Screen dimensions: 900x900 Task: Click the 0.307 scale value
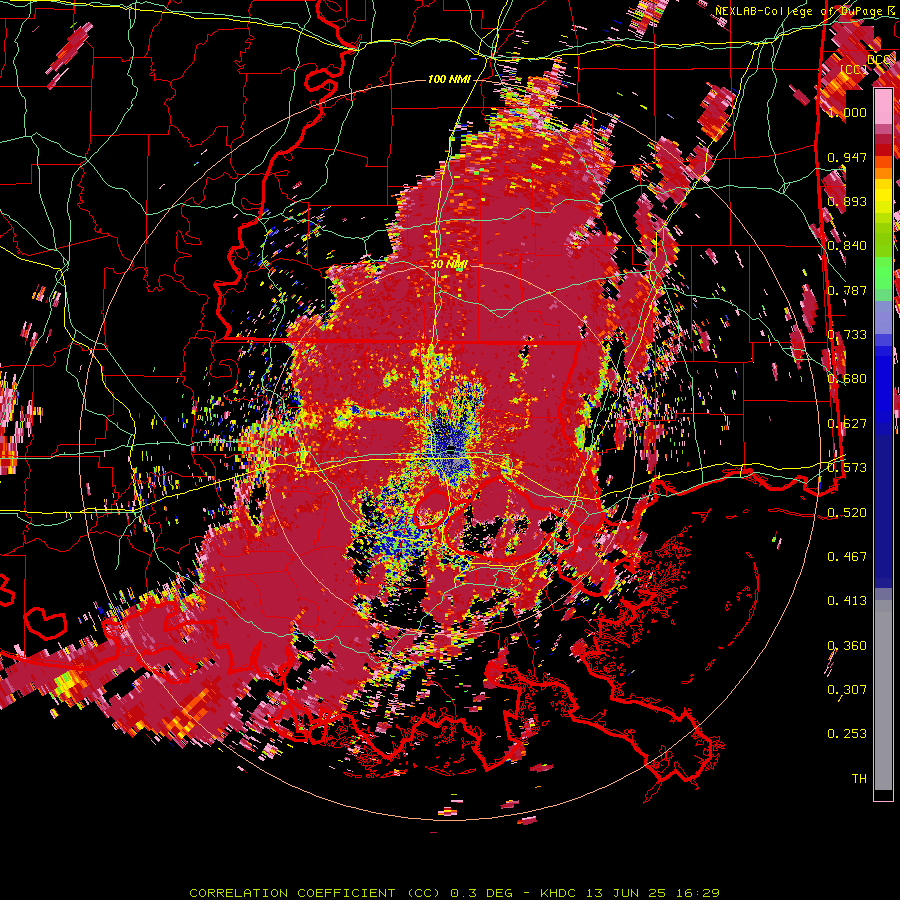pyautogui.click(x=847, y=689)
